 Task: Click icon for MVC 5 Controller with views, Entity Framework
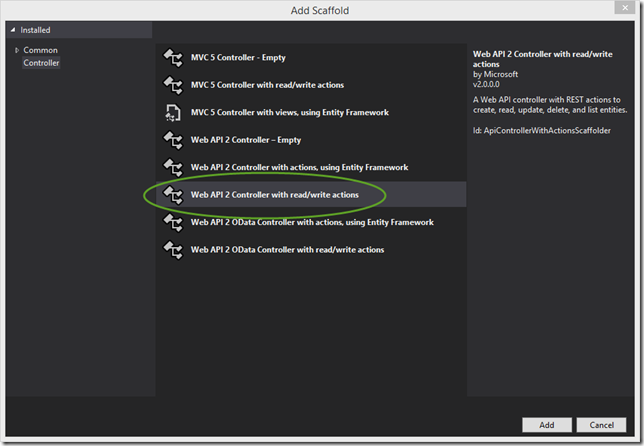[x=173, y=113]
